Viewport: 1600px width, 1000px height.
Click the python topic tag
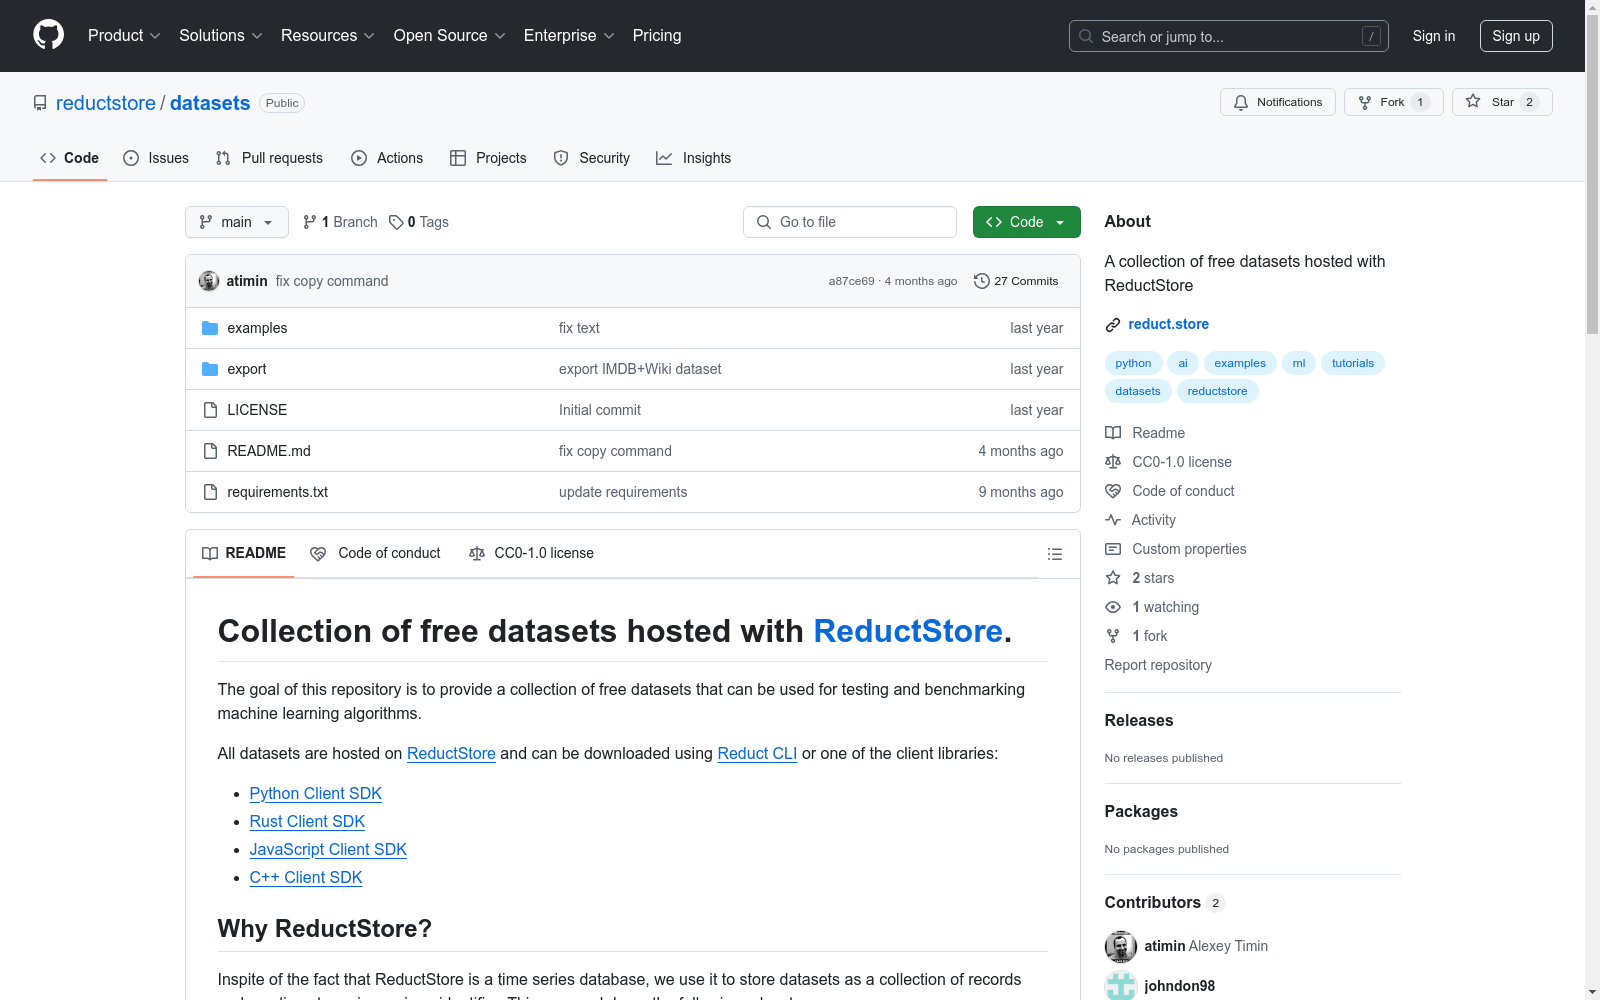[x=1133, y=363]
